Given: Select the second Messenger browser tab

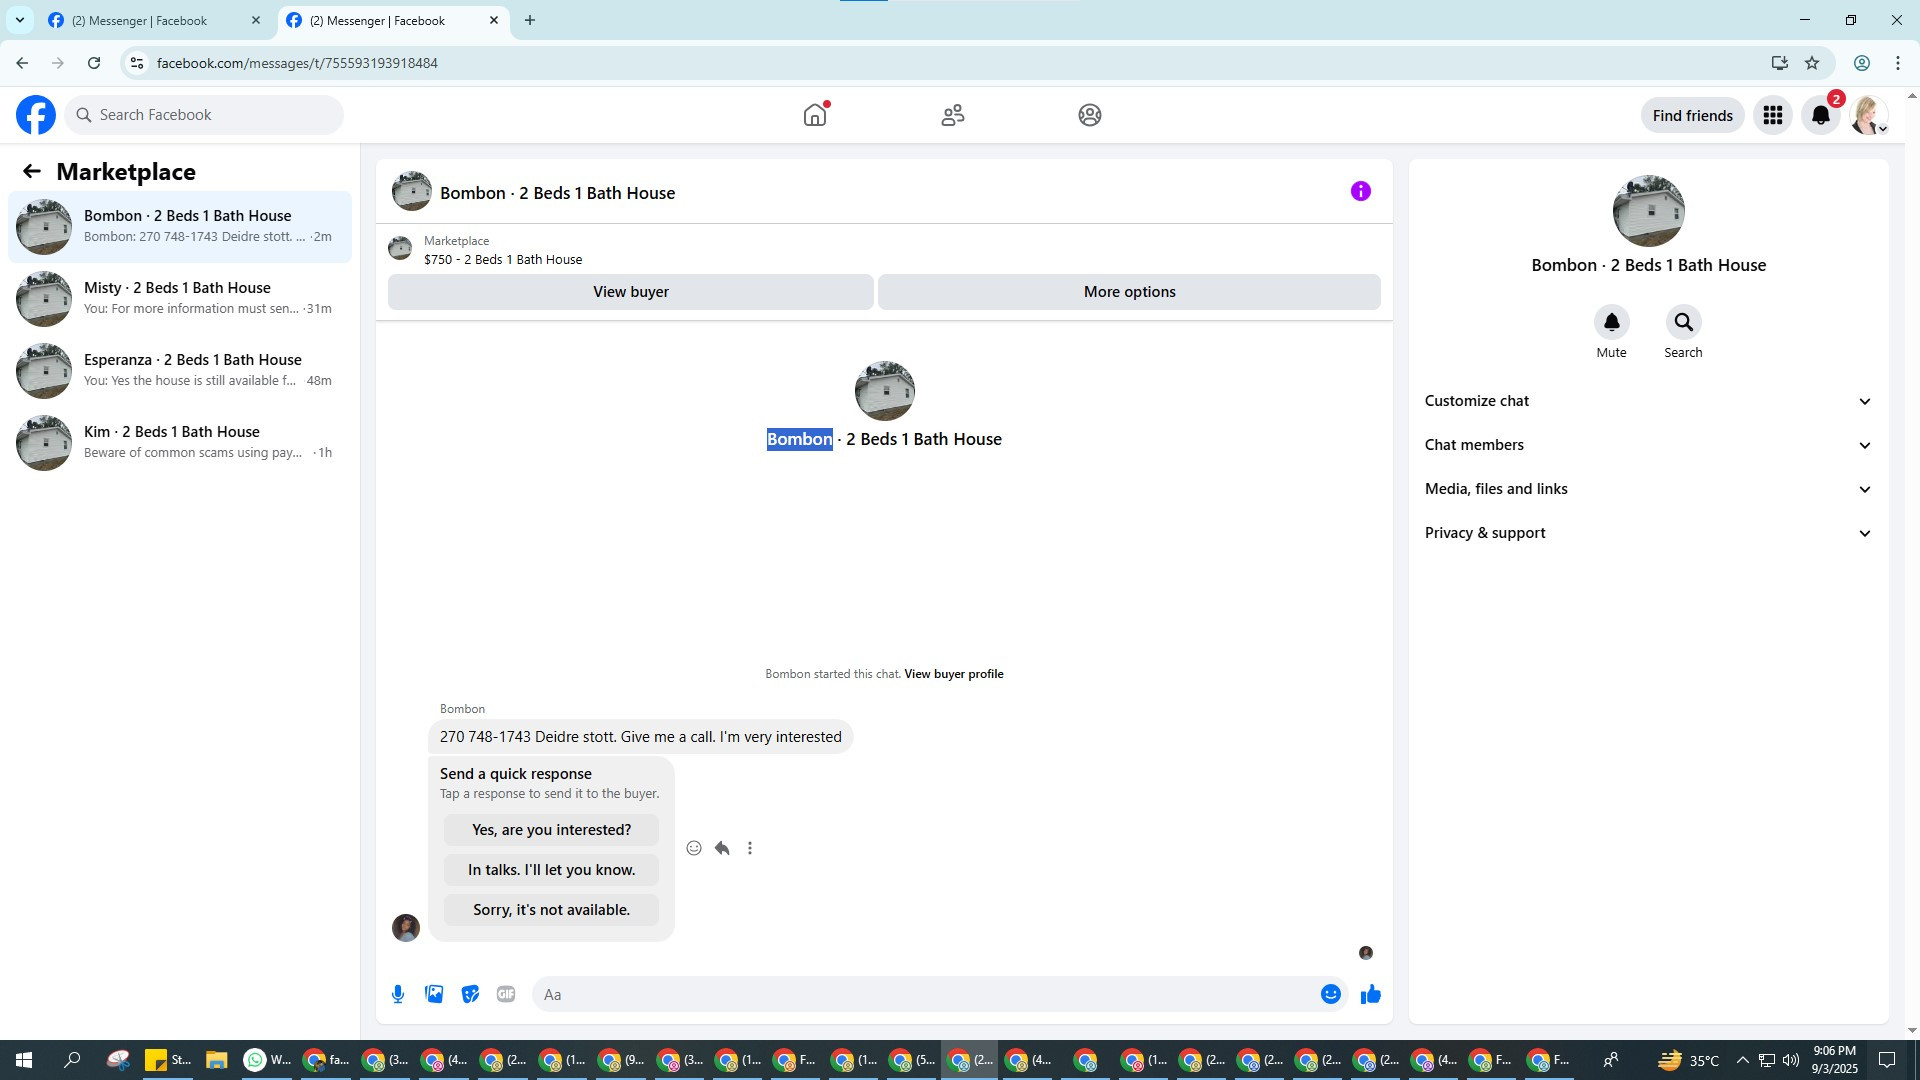Looking at the screenshot, I should 390,20.
